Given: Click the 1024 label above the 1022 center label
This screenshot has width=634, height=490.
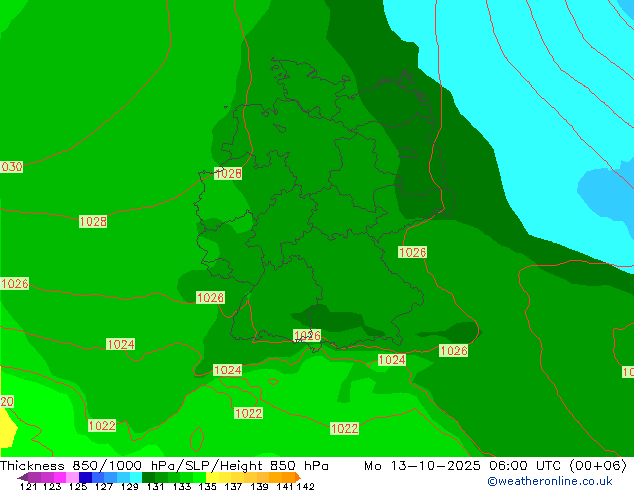Looking at the screenshot, I should pyautogui.click(x=228, y=370).
